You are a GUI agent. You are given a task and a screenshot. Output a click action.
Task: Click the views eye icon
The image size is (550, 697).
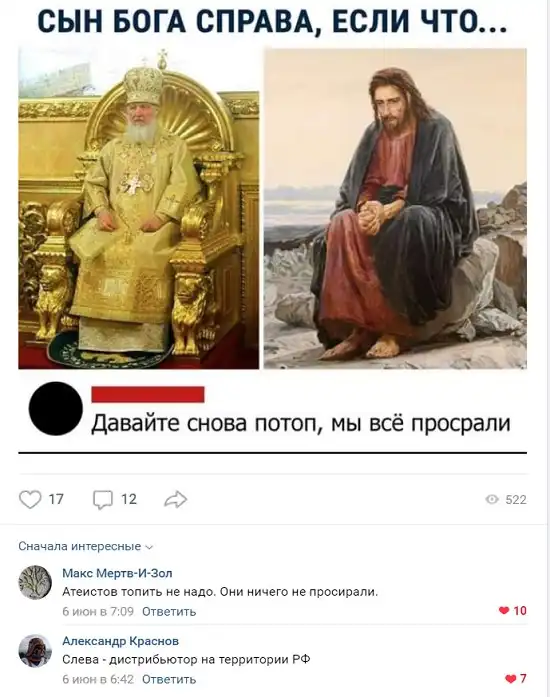click(492, 500)
